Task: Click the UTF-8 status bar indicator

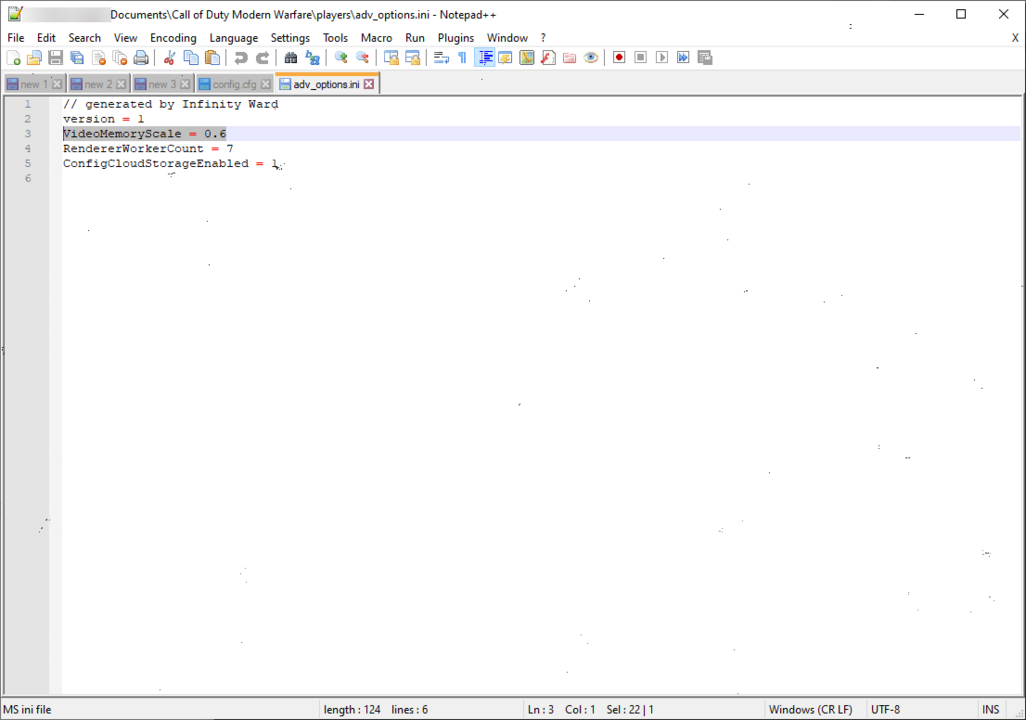Action: pyautogui.click(x=884, y=709)
